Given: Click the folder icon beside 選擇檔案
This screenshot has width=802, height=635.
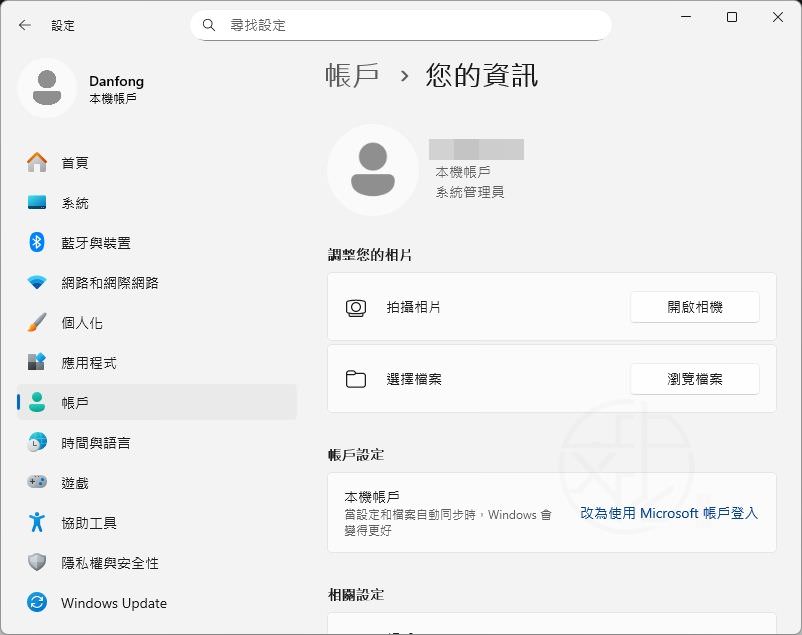Looking at the screenshot, I should (356, 379).
